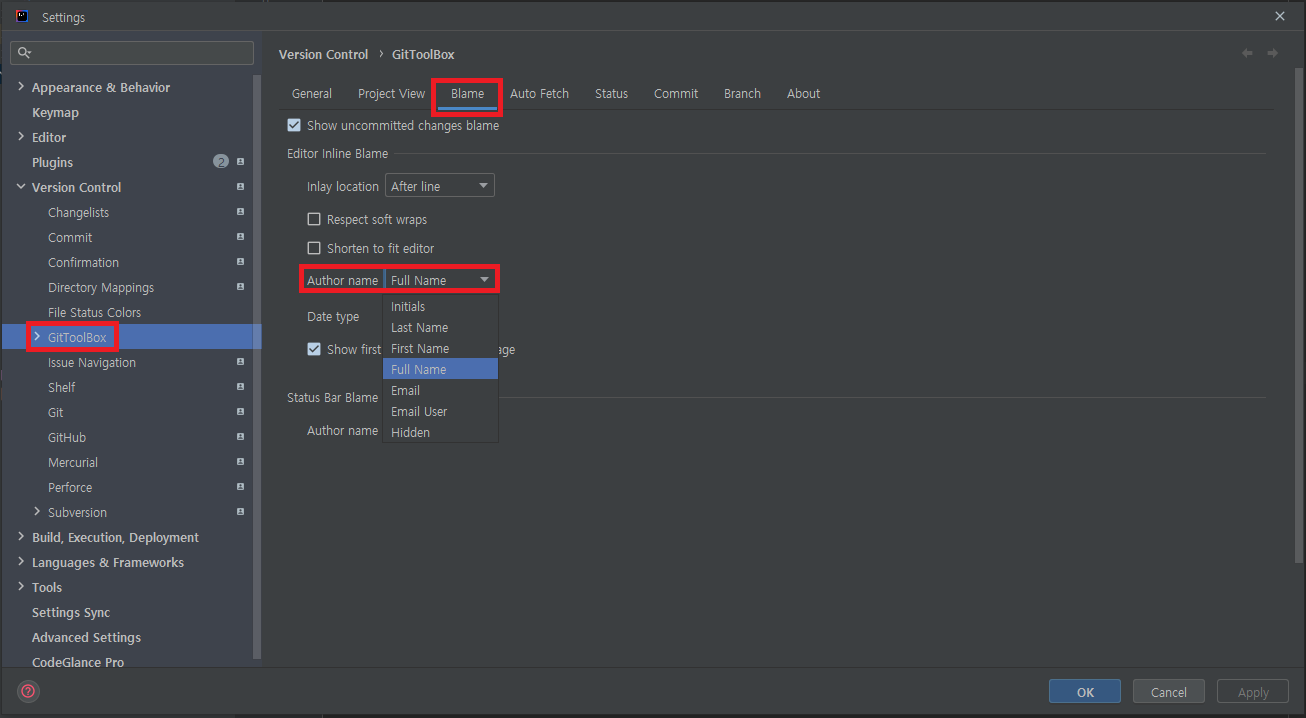Choose Last Name option
This screenshot has height=718, width=1306.
tap(440, 328)
